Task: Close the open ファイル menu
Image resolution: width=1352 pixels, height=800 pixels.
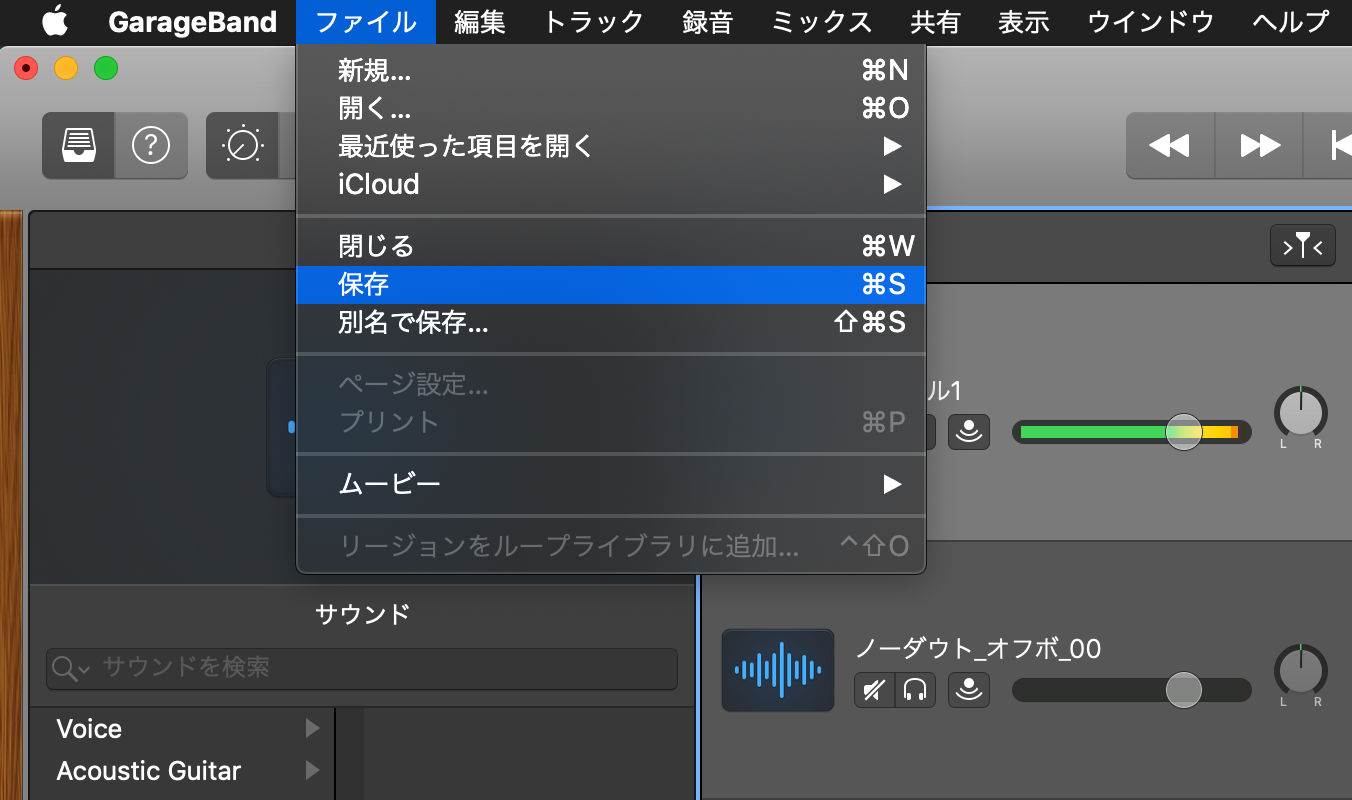Action: tap(366, 22)
